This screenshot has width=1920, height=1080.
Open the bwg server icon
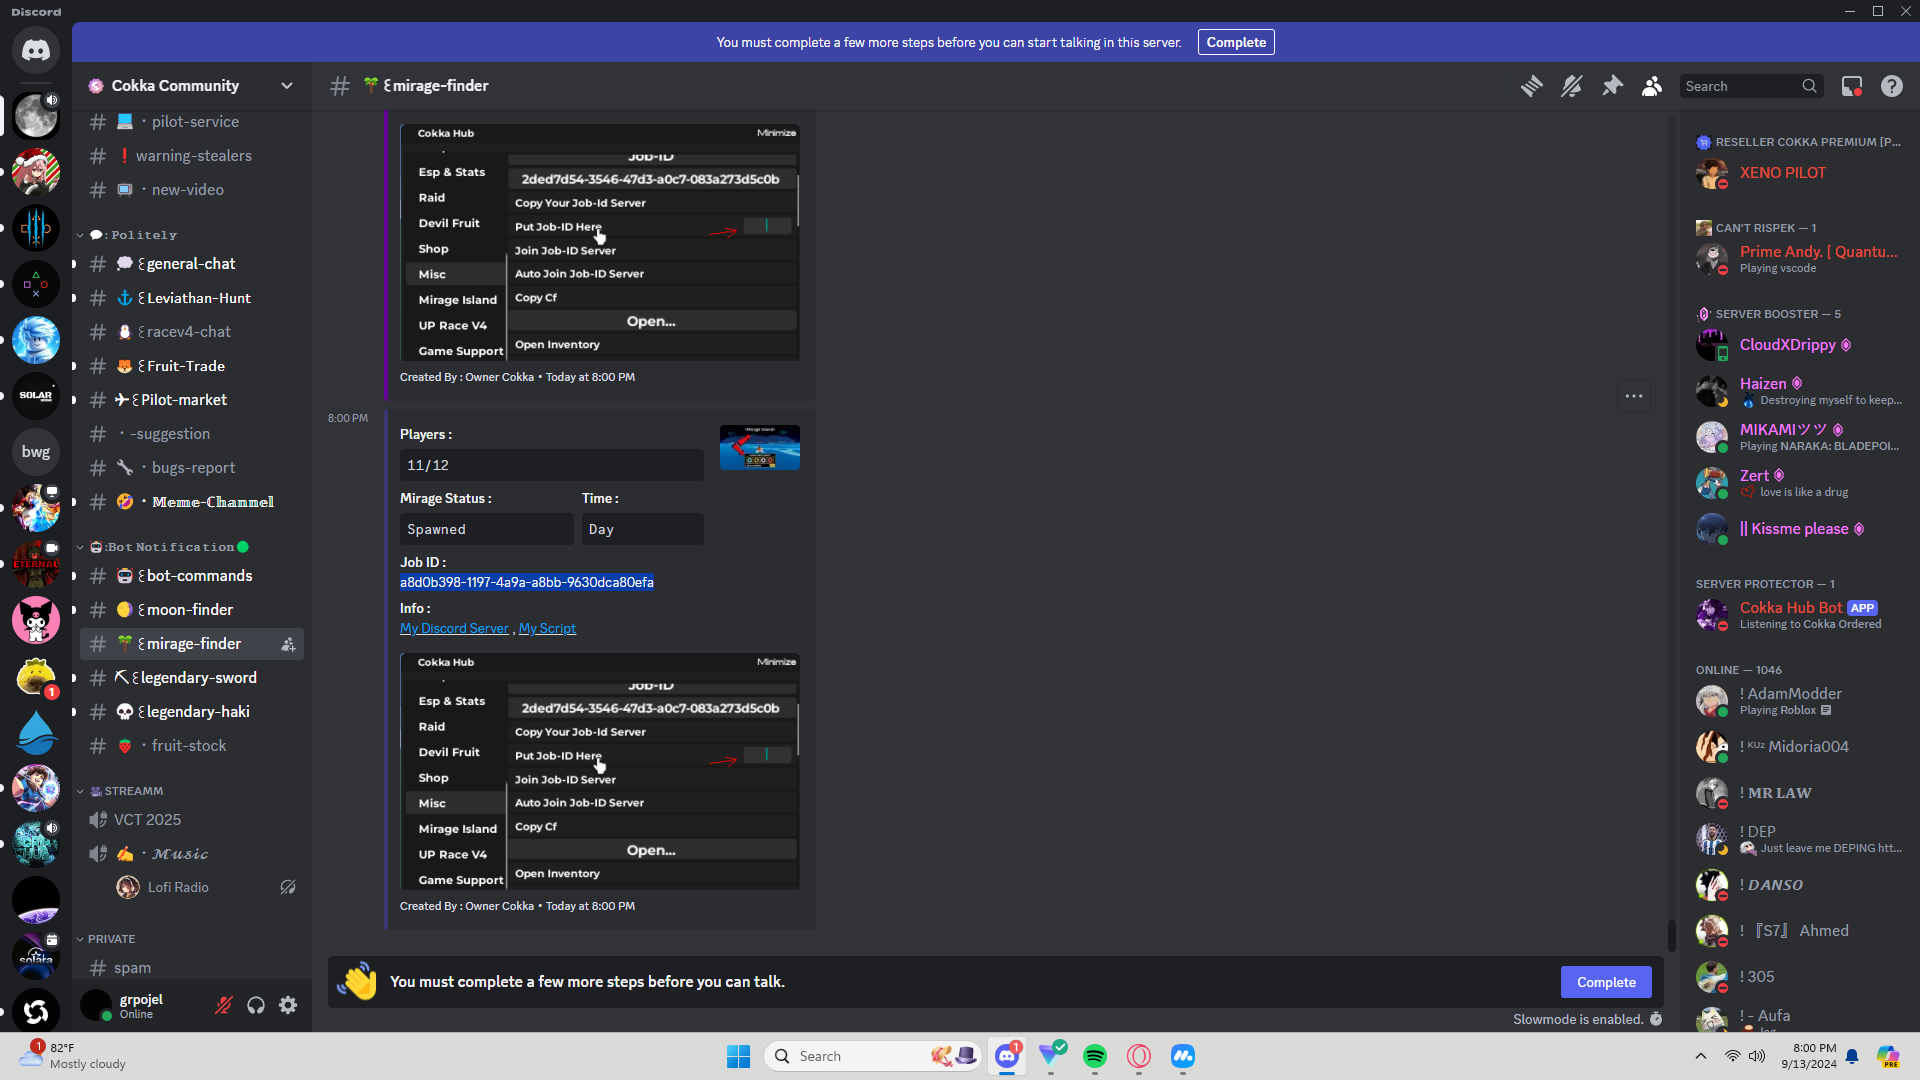click(36, 452)
